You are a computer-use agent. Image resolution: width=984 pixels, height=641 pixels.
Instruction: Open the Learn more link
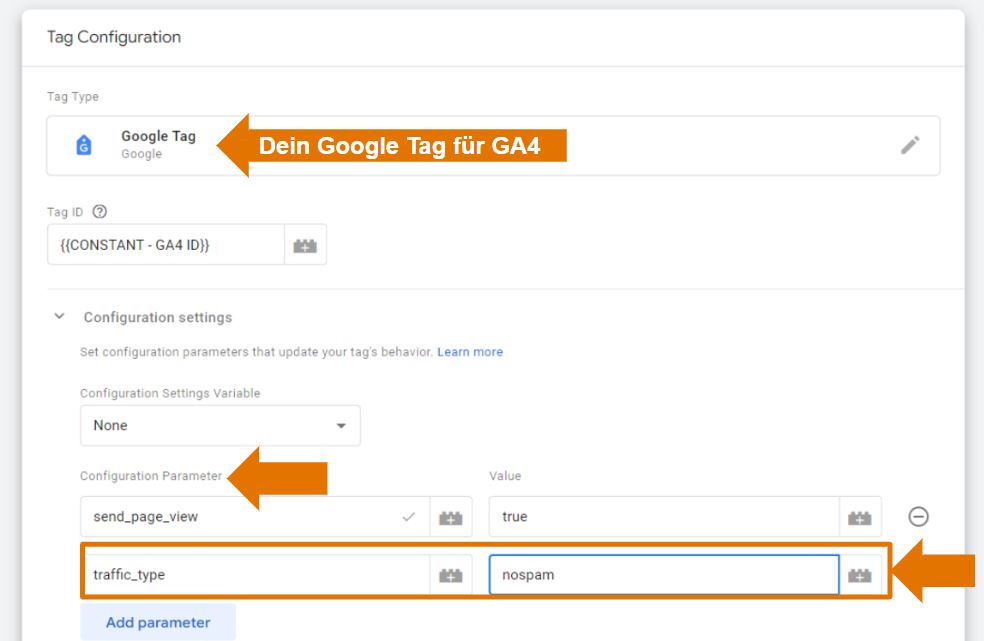[470, 351]
